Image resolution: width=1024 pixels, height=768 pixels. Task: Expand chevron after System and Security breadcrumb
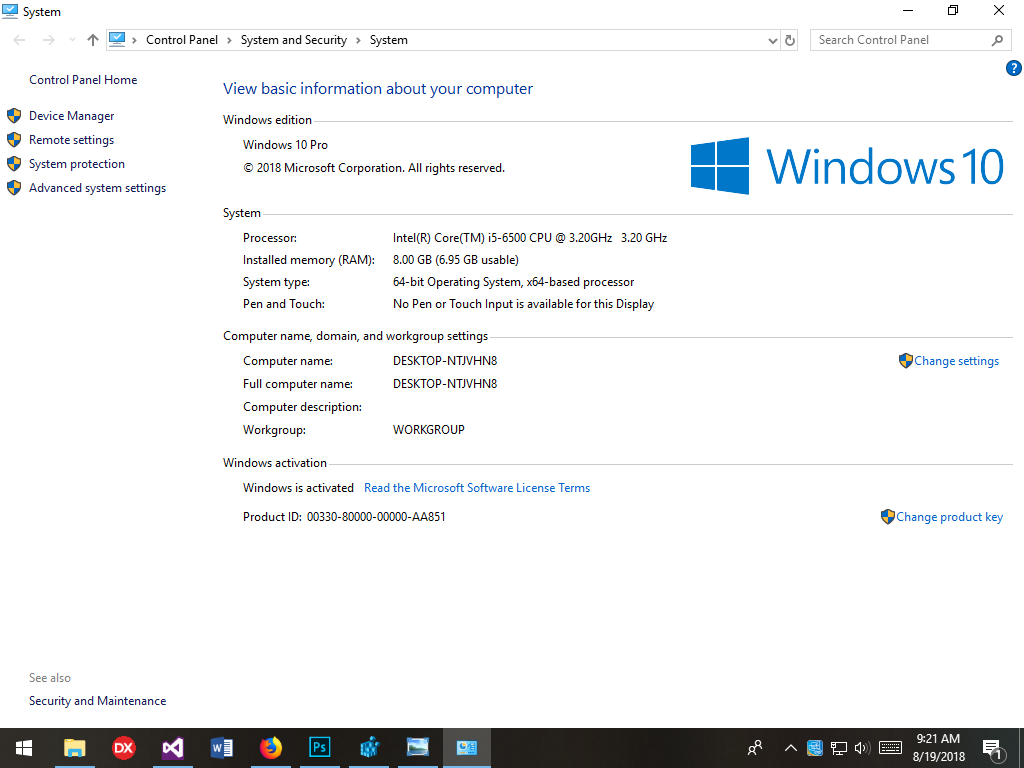[359, 40]
